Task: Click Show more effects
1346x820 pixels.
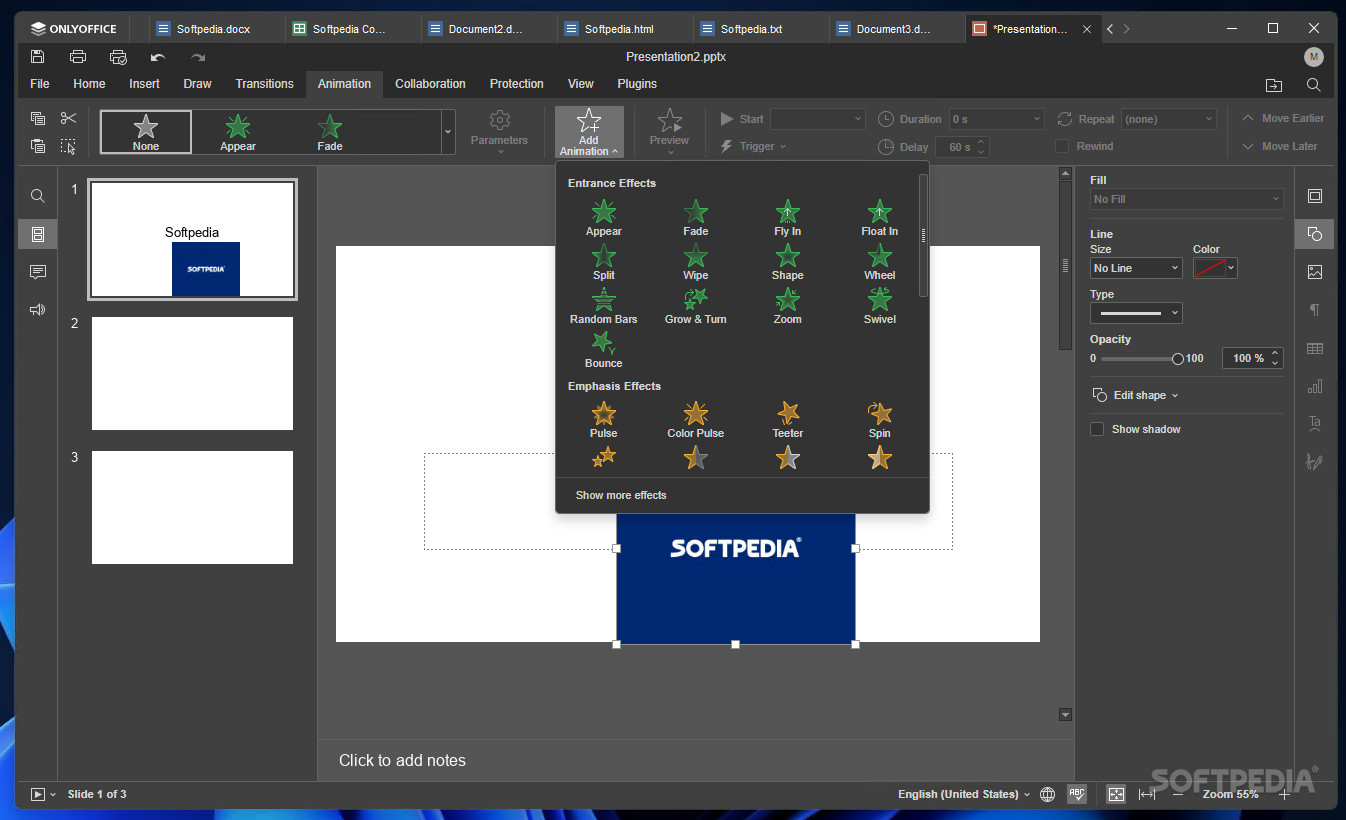Action: point(621,495)
